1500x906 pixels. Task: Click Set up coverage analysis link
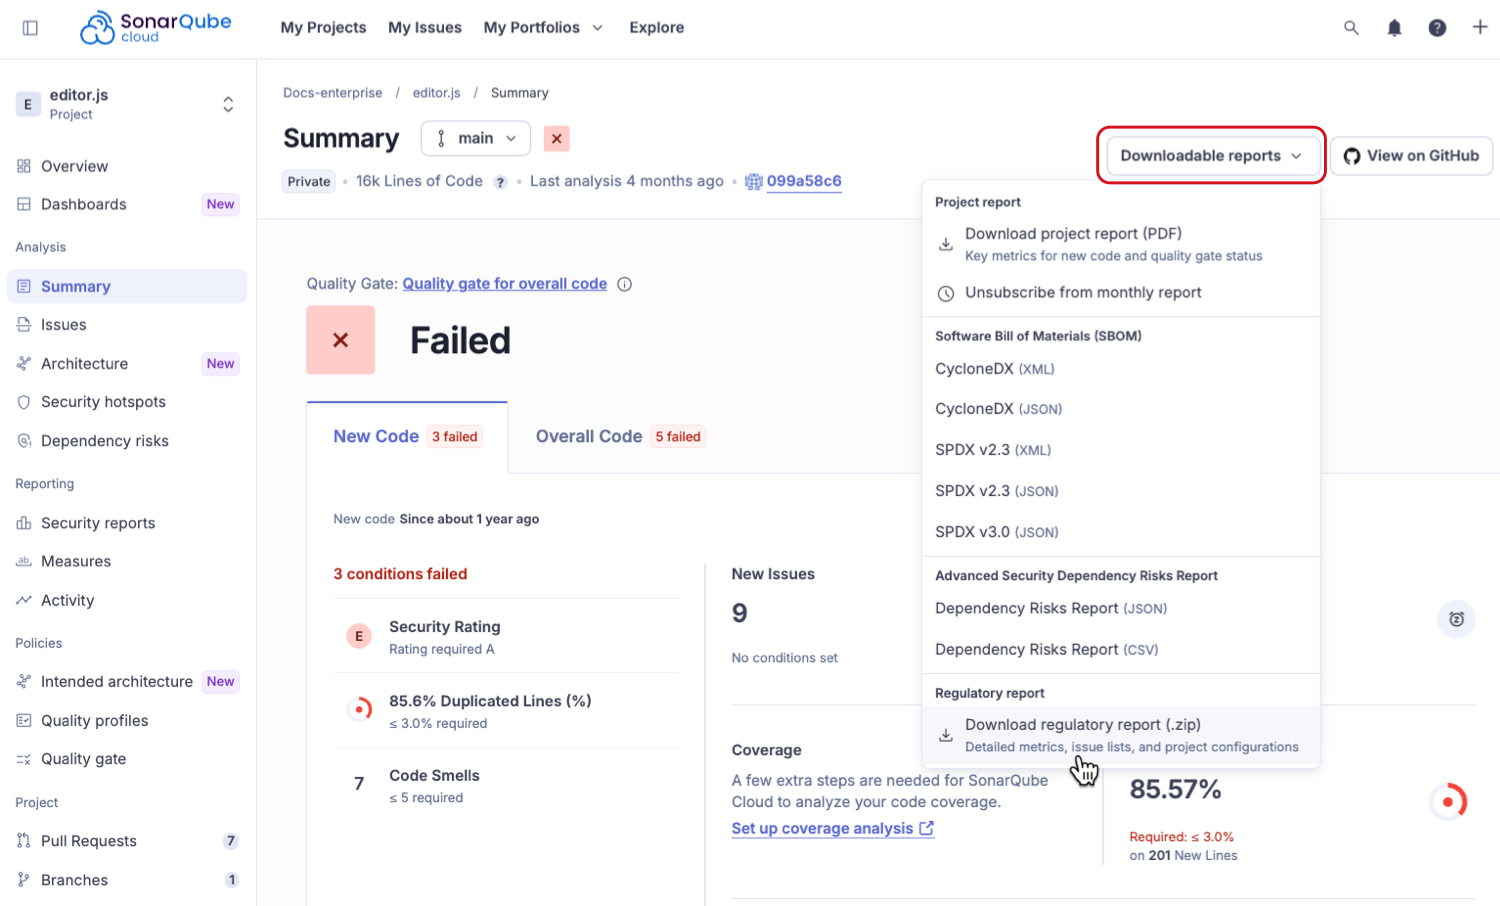click(833, 829)
